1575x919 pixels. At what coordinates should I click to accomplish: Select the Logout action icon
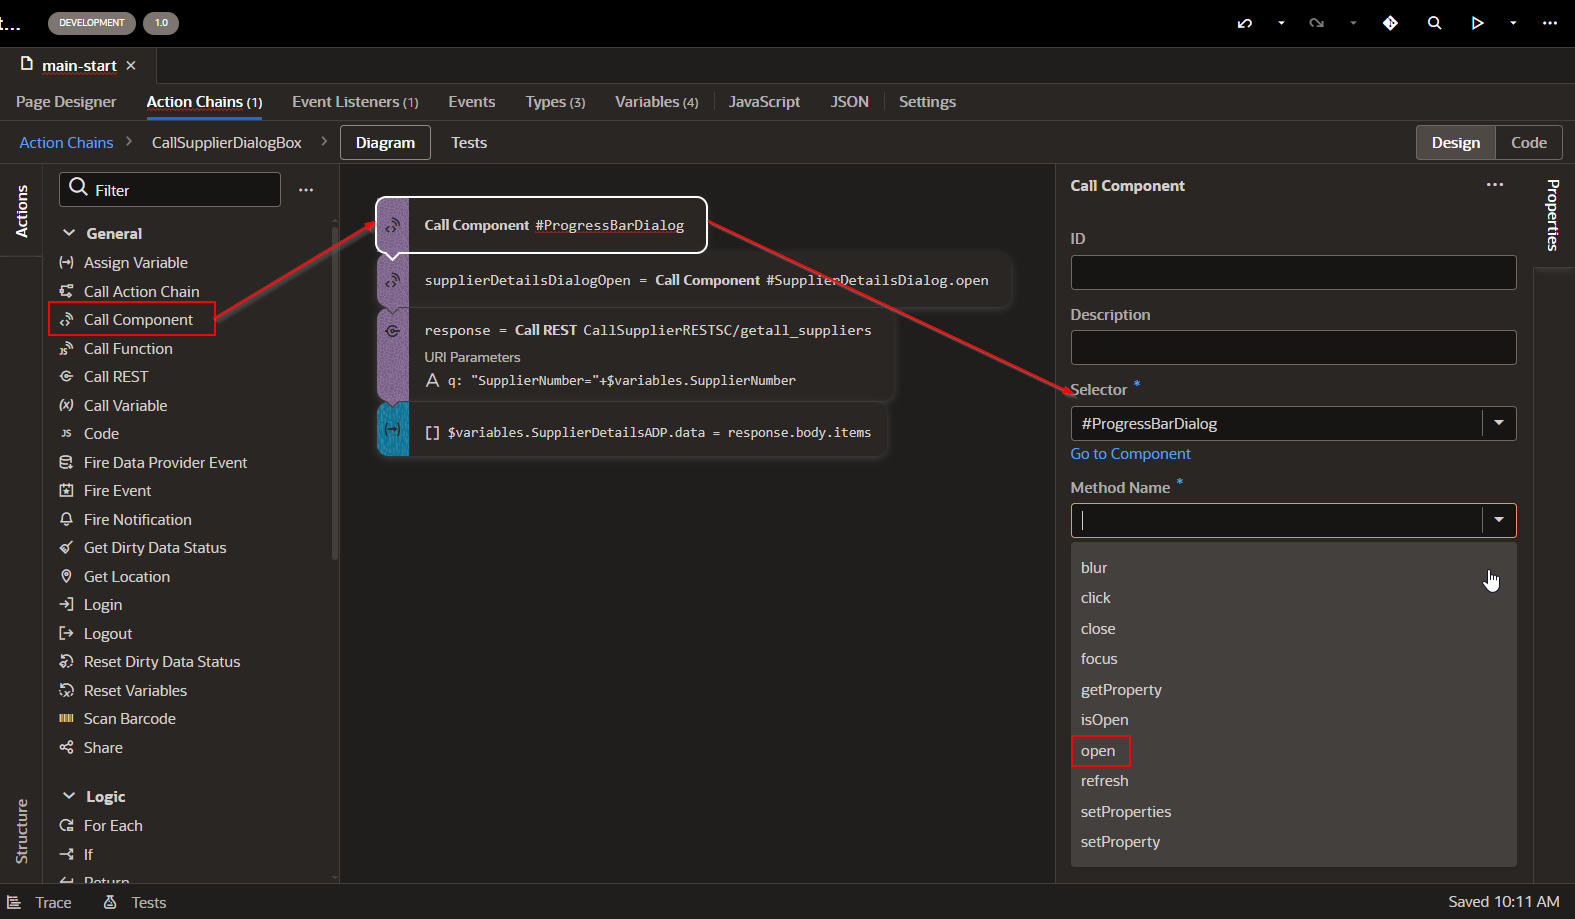(66, 633)
